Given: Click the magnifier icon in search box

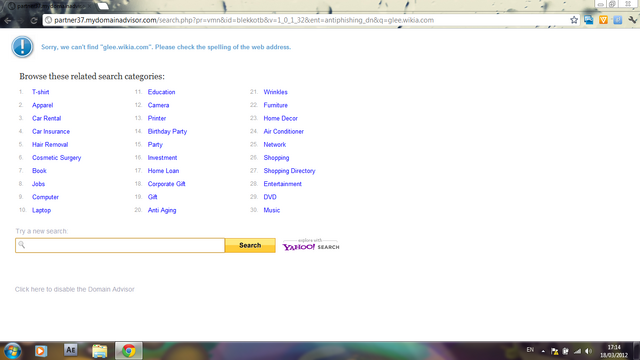Looking at the screenshot, I should (x=22, y=244).
